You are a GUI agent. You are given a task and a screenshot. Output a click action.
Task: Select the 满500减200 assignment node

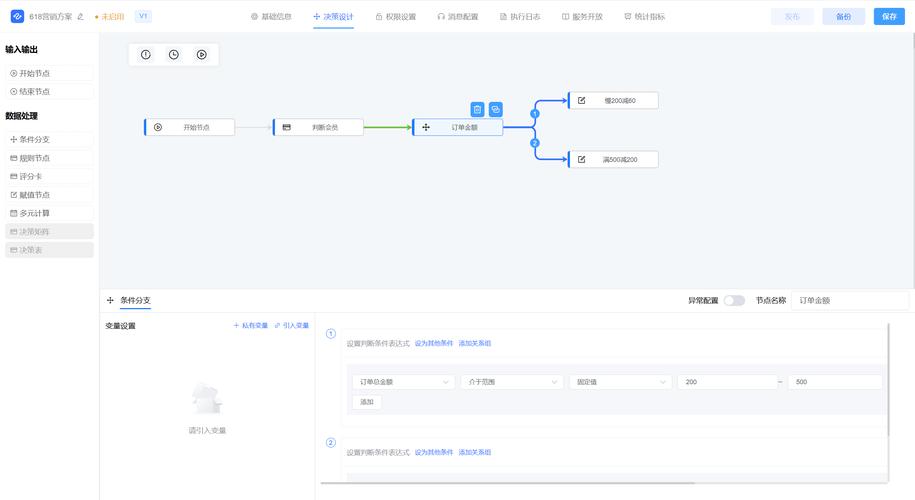[613, 159]
